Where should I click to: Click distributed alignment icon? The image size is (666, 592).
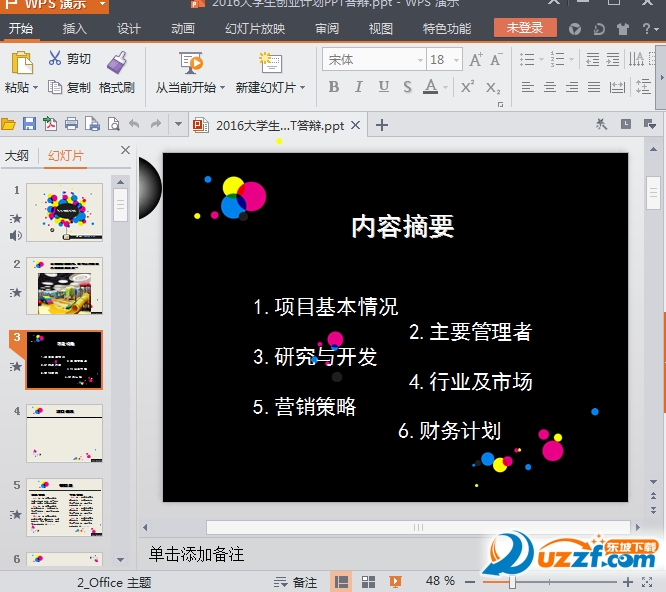pyautogui.click(x=617, y=87)
